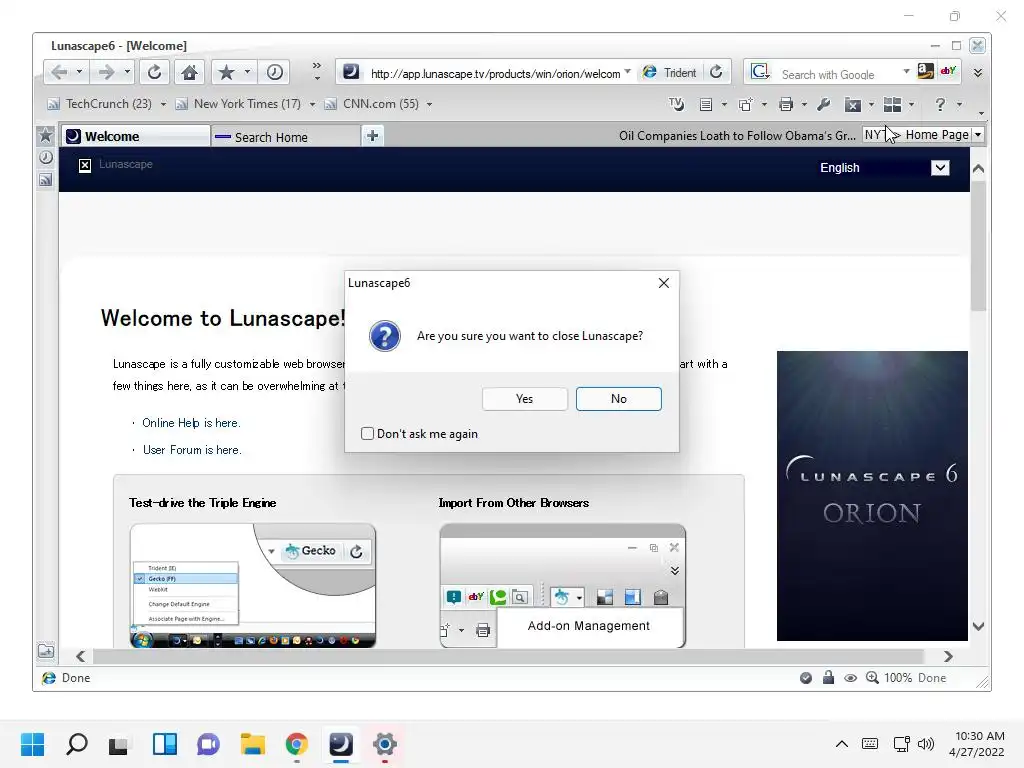Open the Home page via house icon
Viewport: 1024px width, 768px height.
(189, 72)
